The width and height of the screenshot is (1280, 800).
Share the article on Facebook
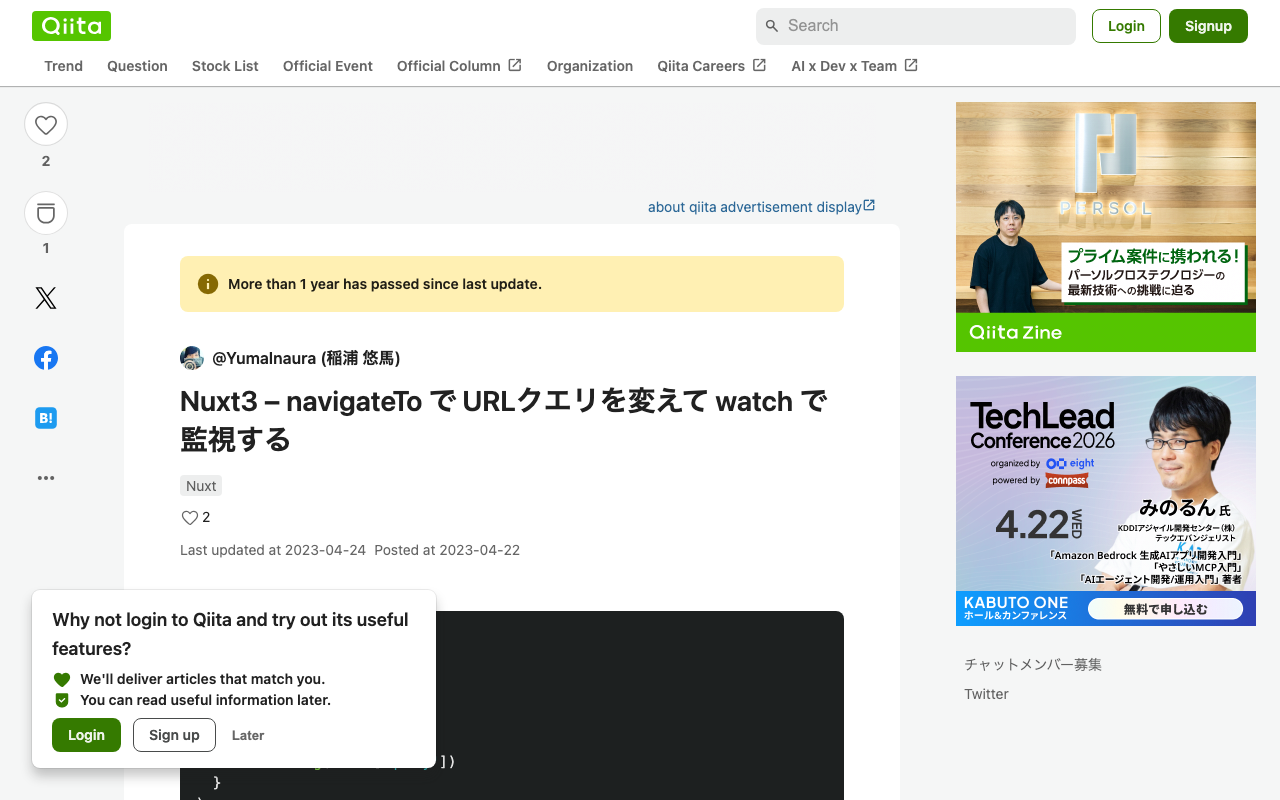[x=46, y=357]
